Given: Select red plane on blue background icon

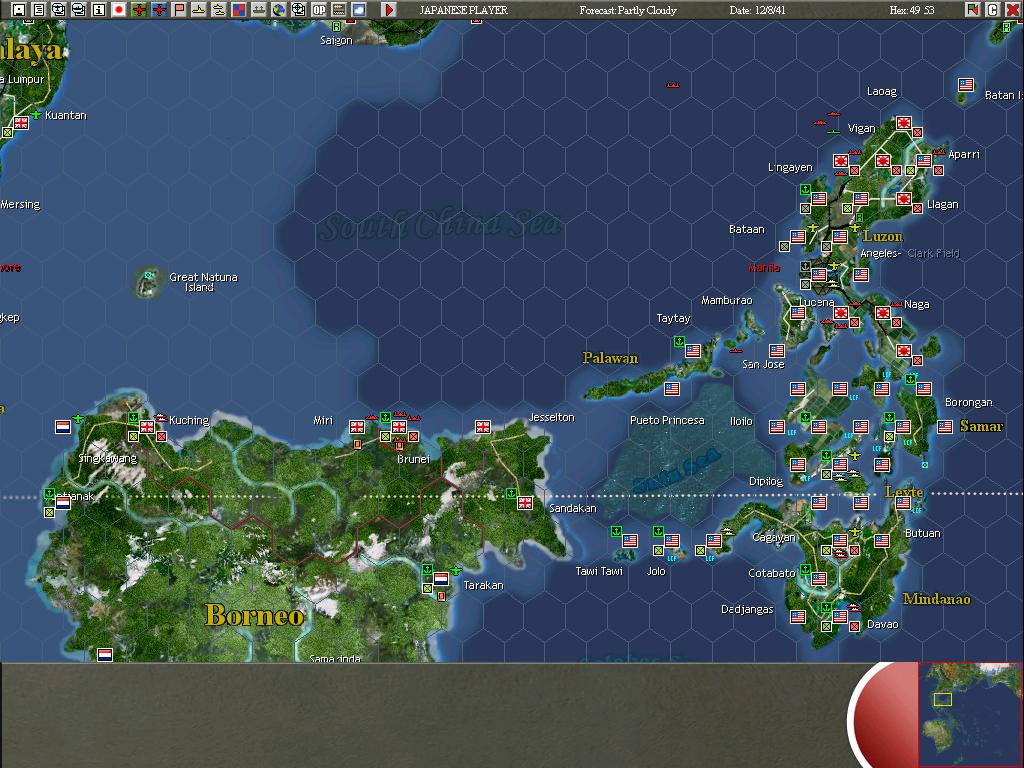Looking at the screenshot, I should (159, 10).
